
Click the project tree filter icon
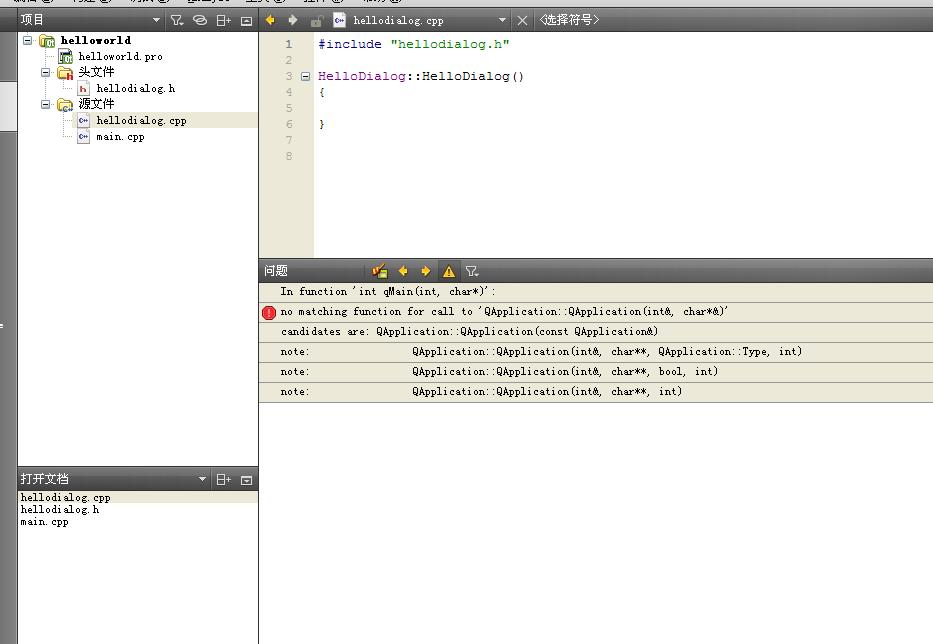[x=177, y=20]
